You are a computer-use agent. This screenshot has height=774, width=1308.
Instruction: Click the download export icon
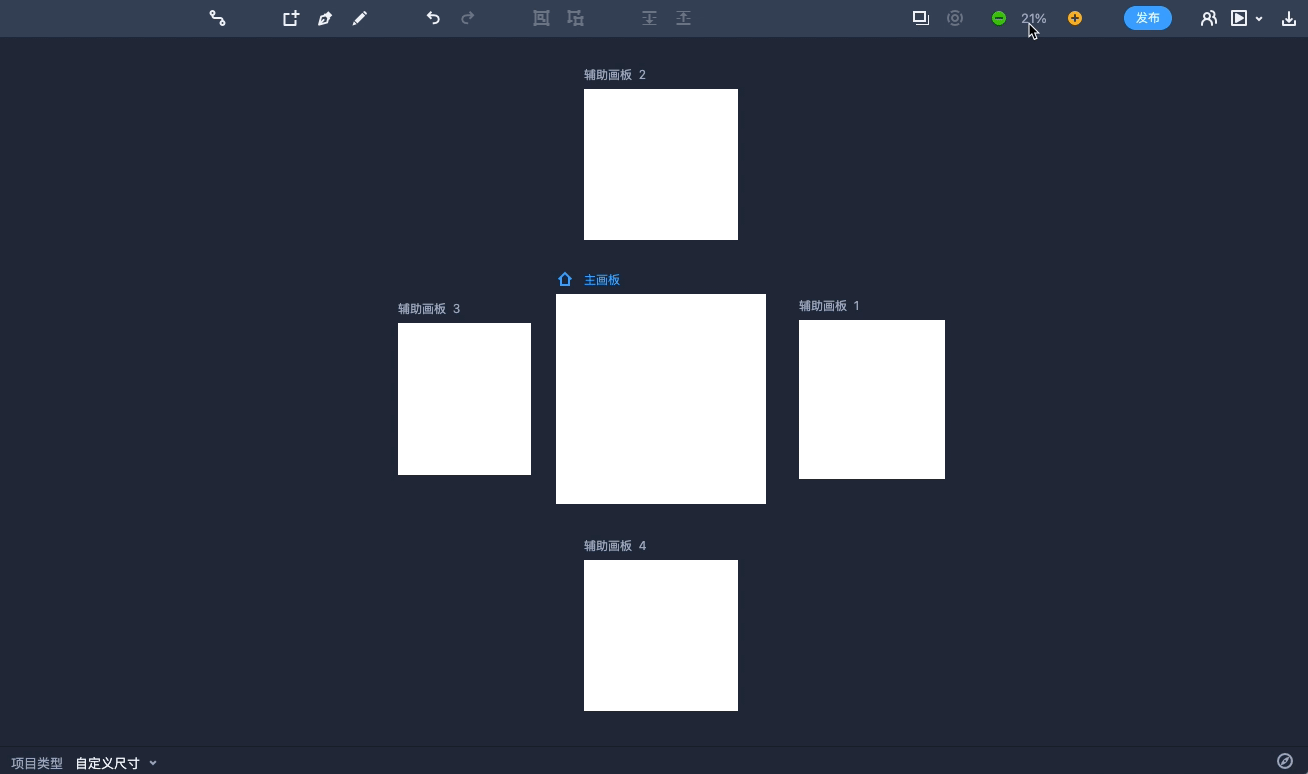point(1288,18)
